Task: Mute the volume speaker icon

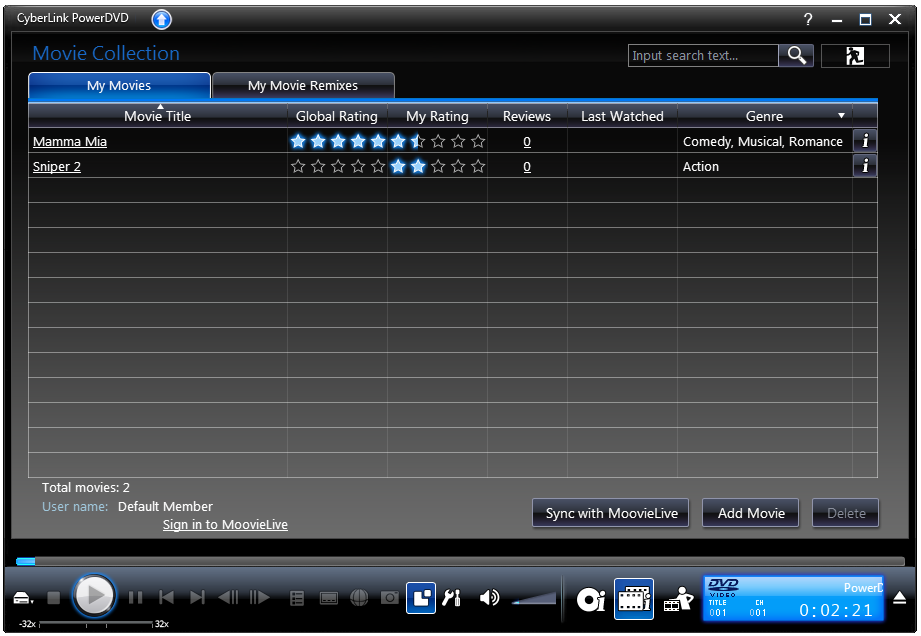Action: point(489,598)
